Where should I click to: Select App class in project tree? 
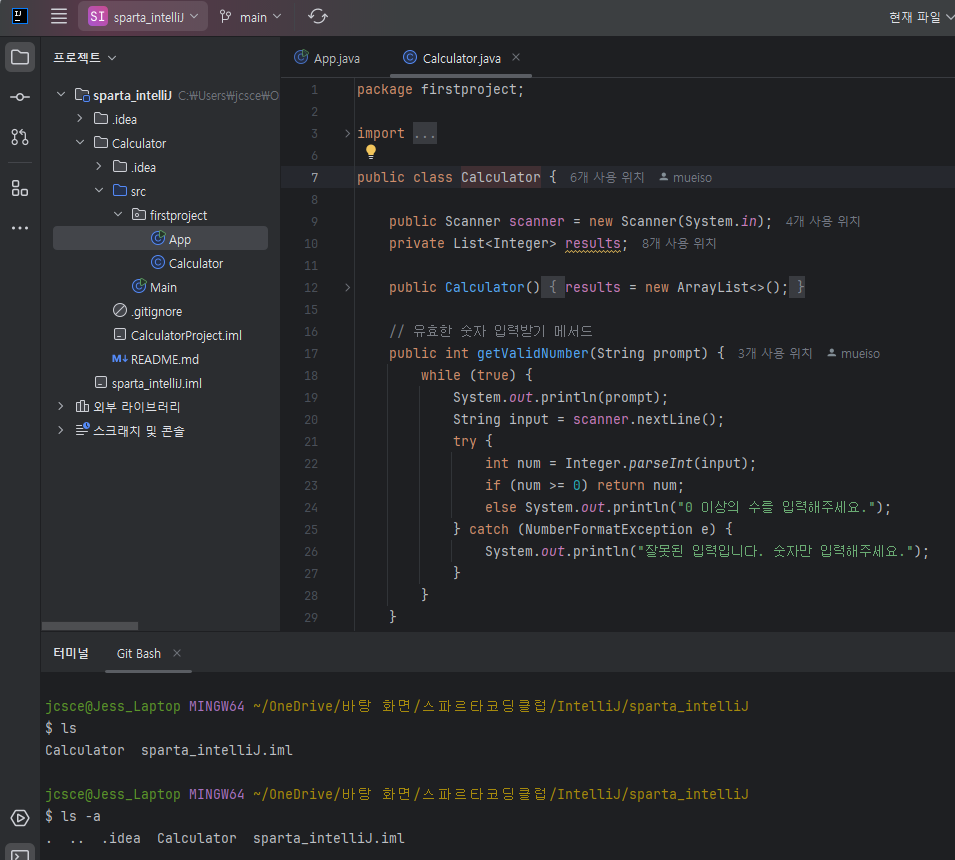point(160,239)
